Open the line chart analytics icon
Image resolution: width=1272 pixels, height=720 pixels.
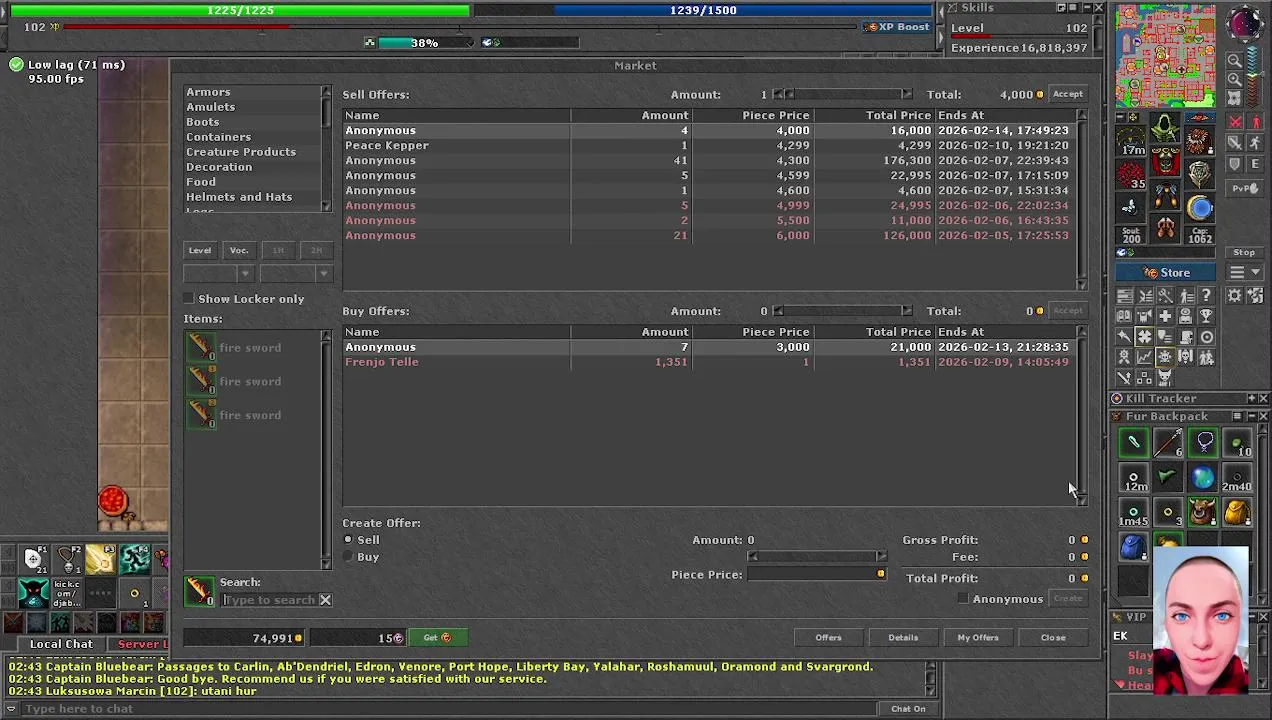(x=1144, y=357)
